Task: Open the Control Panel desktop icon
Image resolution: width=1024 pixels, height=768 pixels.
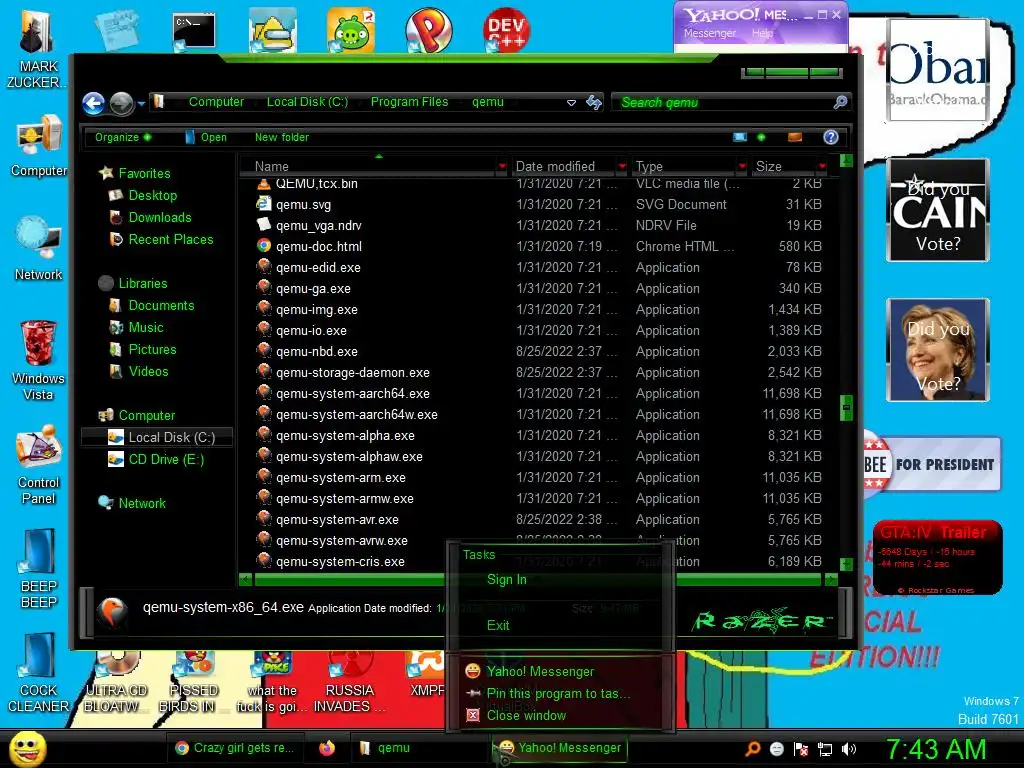Action: click(x=39, y=465)
